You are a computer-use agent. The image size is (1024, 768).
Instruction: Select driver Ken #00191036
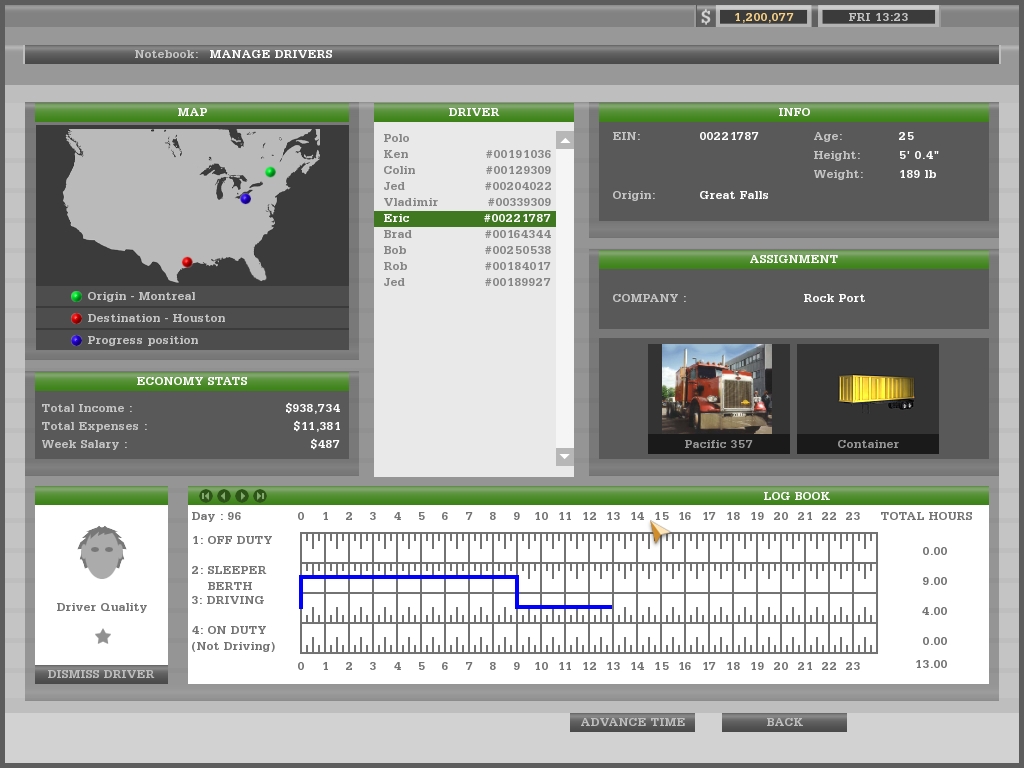[x=465, y=154]
